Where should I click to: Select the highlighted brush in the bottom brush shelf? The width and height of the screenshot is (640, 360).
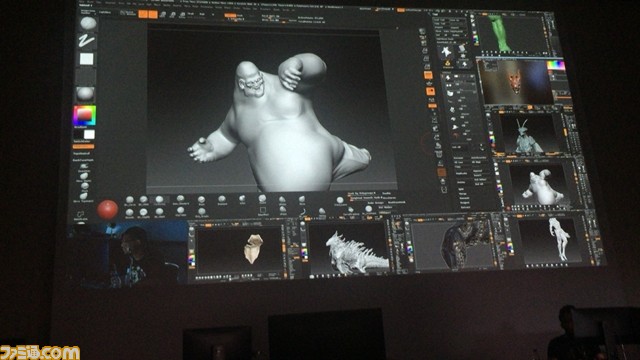[159, 200]
